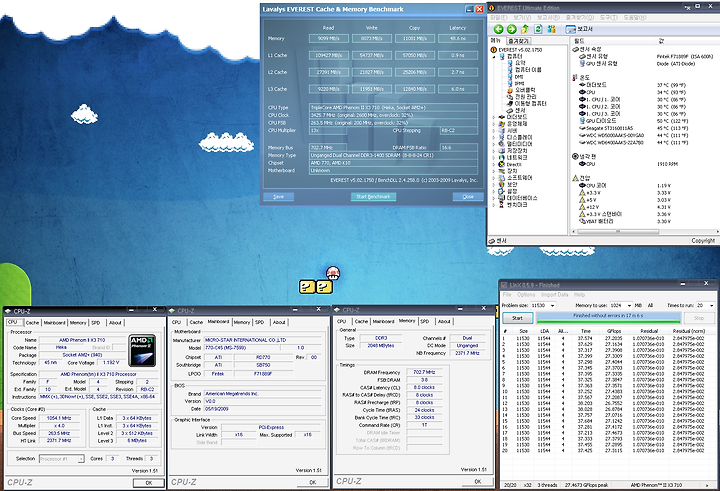This screenshot has height=491, width=720.
Task: Click the EVEREST v5.02.1750 root node icon
Action: (494, 50)
